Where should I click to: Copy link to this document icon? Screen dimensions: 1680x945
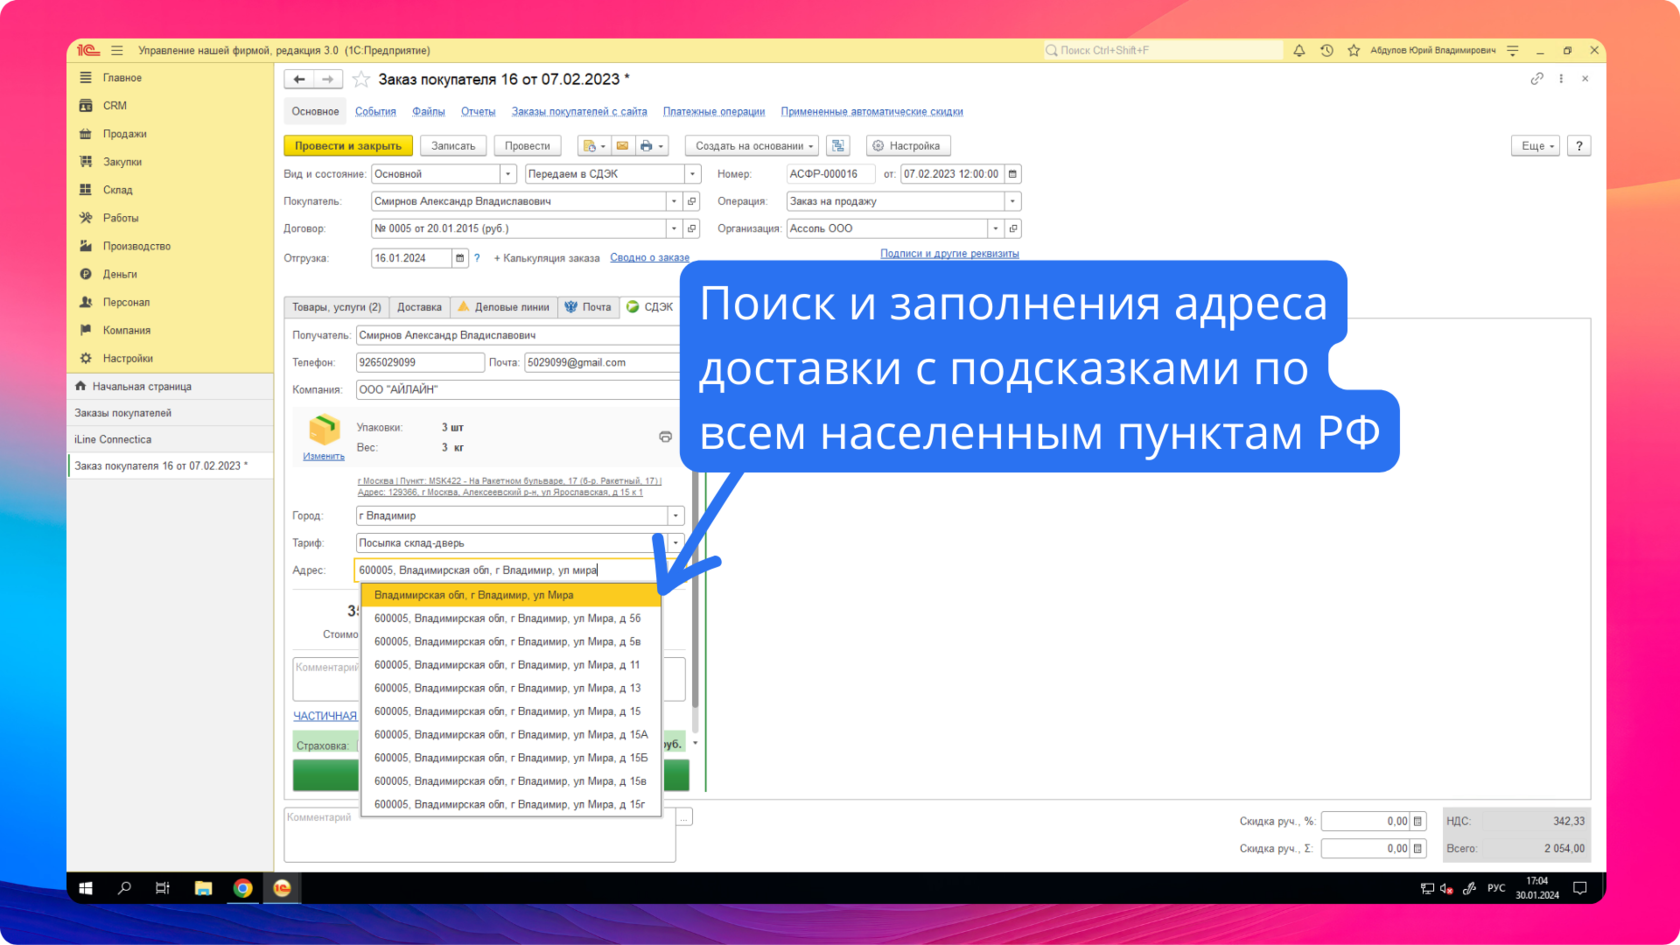coord(1537,79)
